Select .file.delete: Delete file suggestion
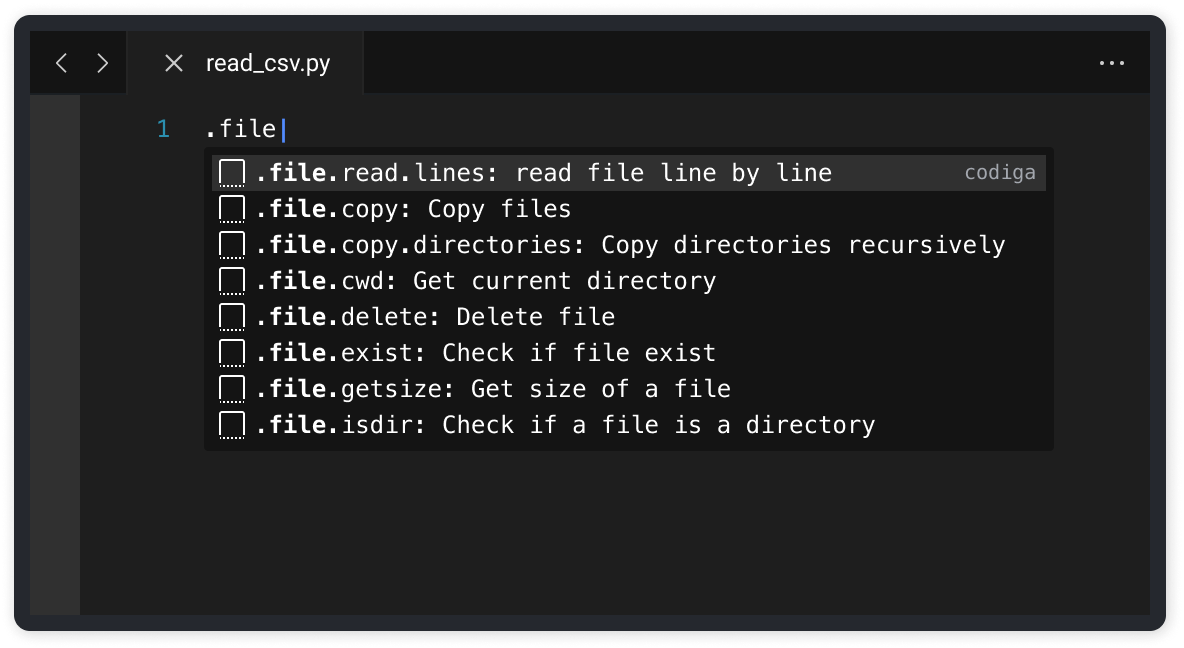The image size is (1184, 648). click(629, 317)
